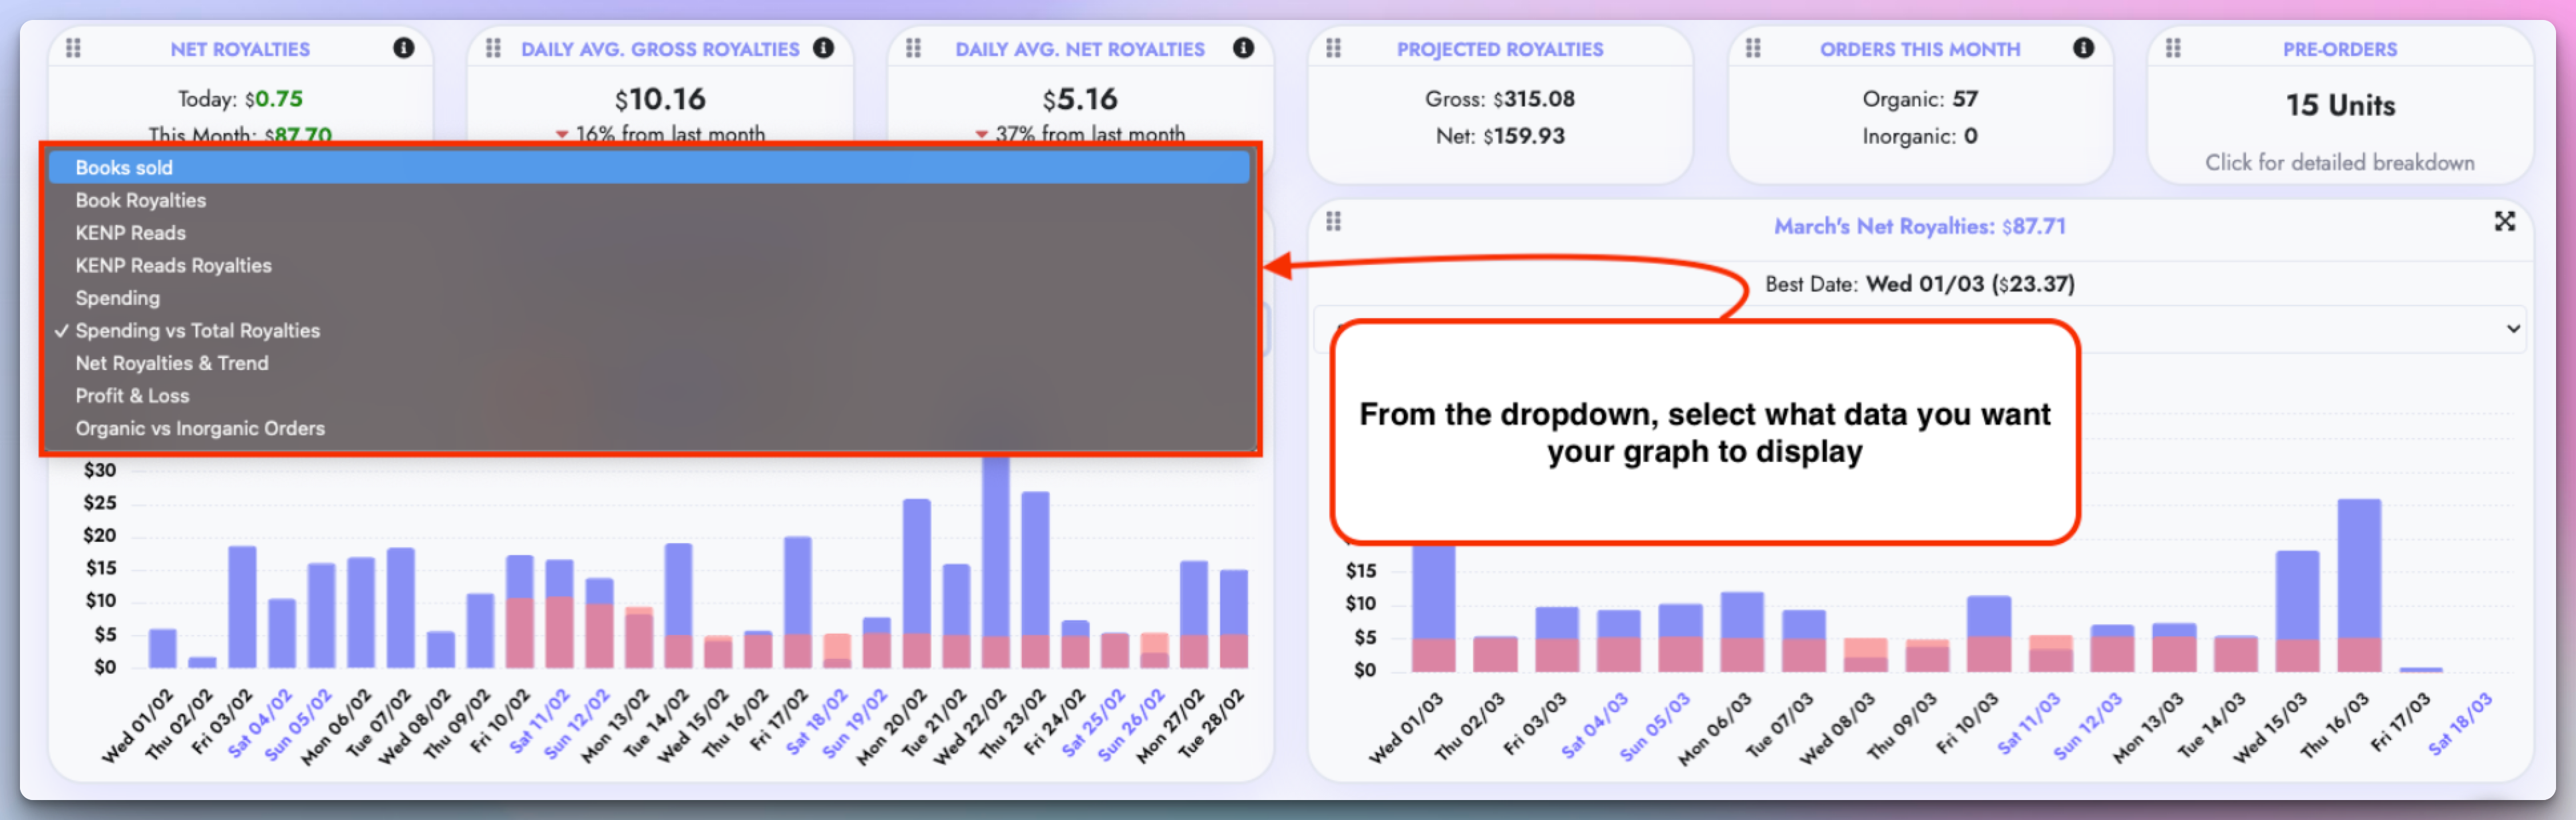Grab the Daily Avg. Gross Royalties drag handle
Viewport: 2576px width, 820px height.
pyautogui.click(x=493, y=48)
